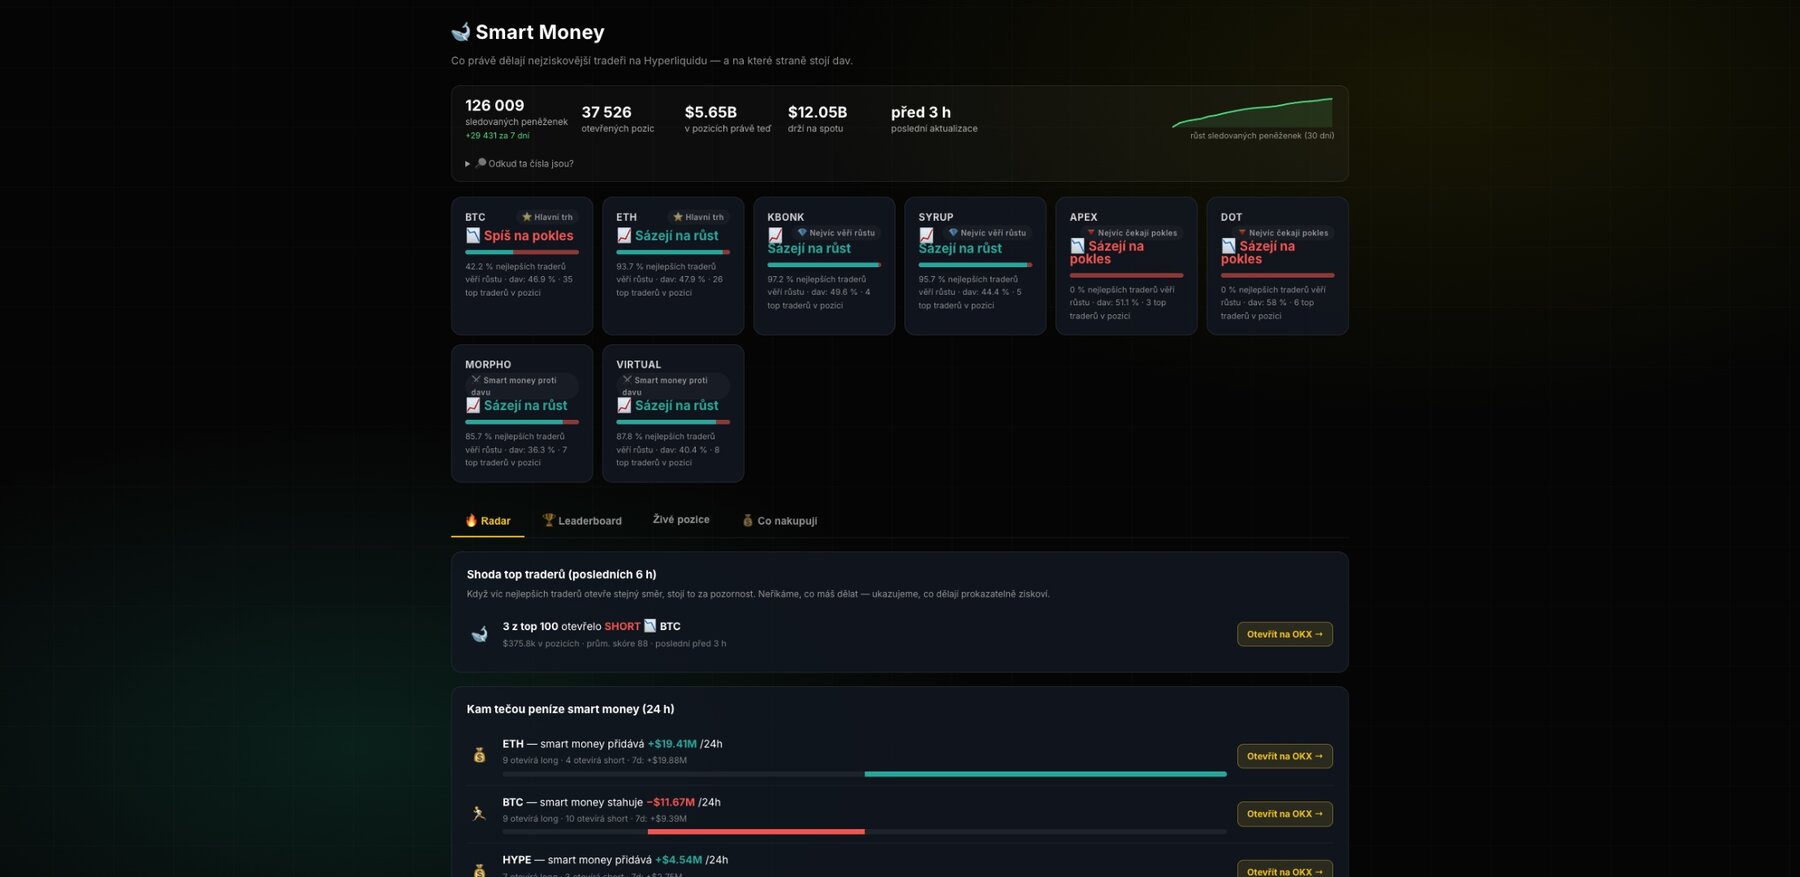Click the star 'Hlavní trh' badge on ETH

698,216
